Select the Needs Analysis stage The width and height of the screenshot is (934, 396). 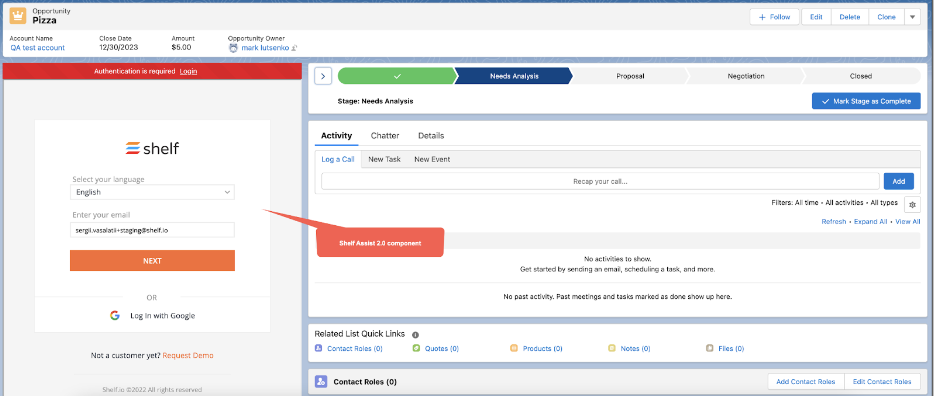513,76
